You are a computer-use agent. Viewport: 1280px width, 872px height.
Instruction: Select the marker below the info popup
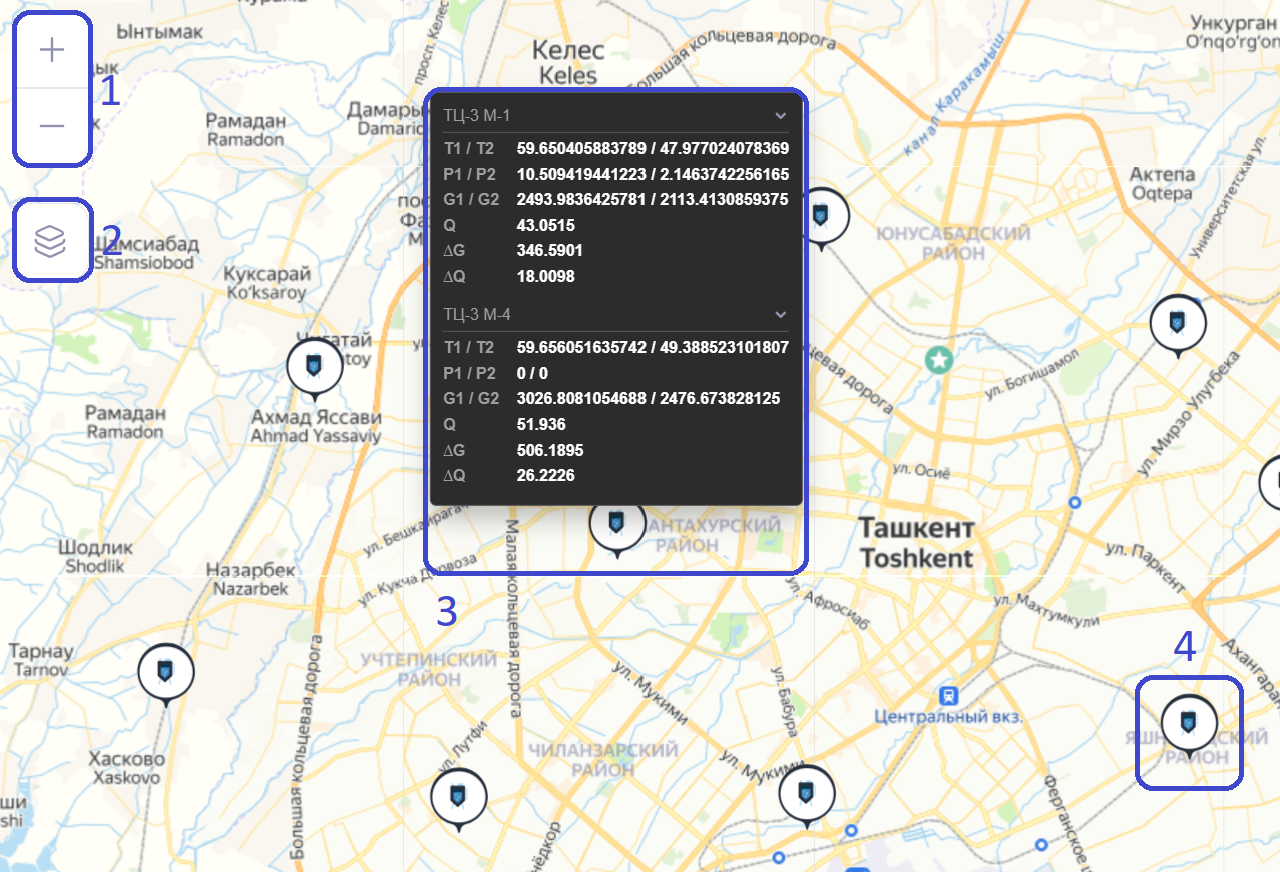617,524
